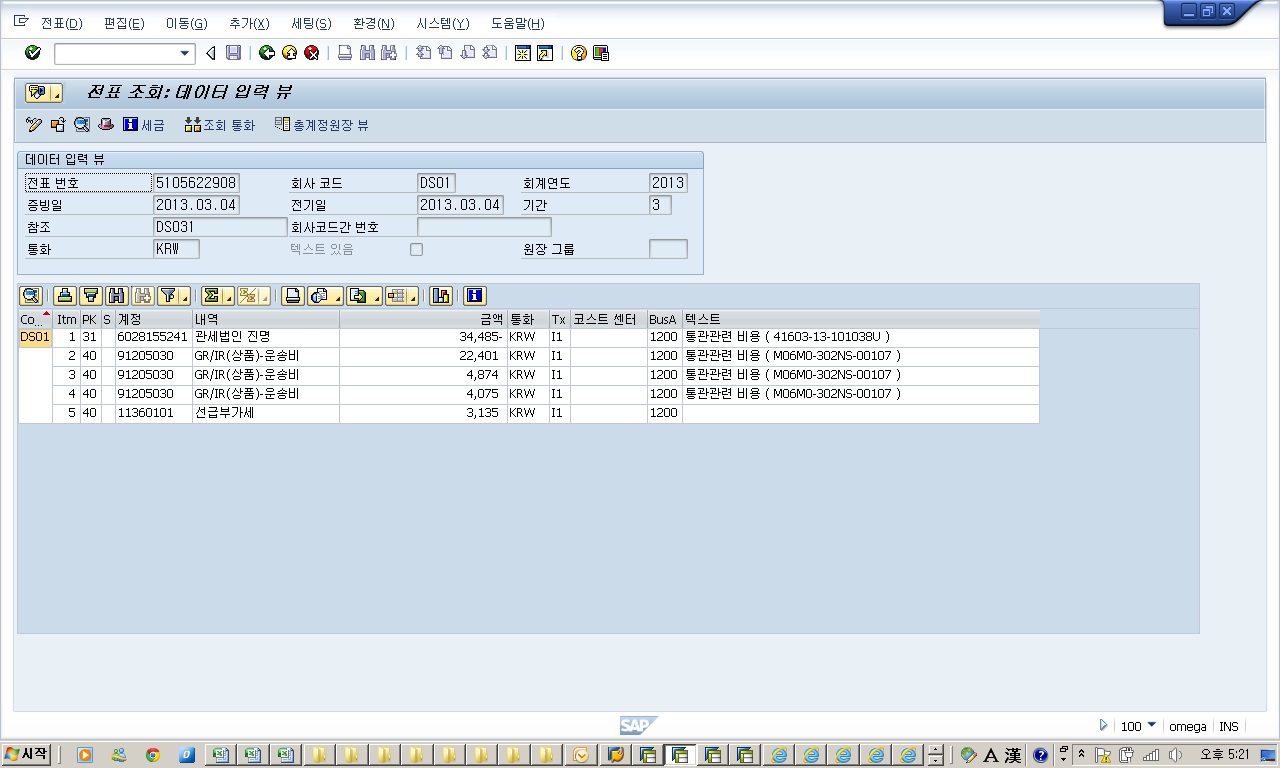Click the Print icon in grid toolbar

coord(292,295)
